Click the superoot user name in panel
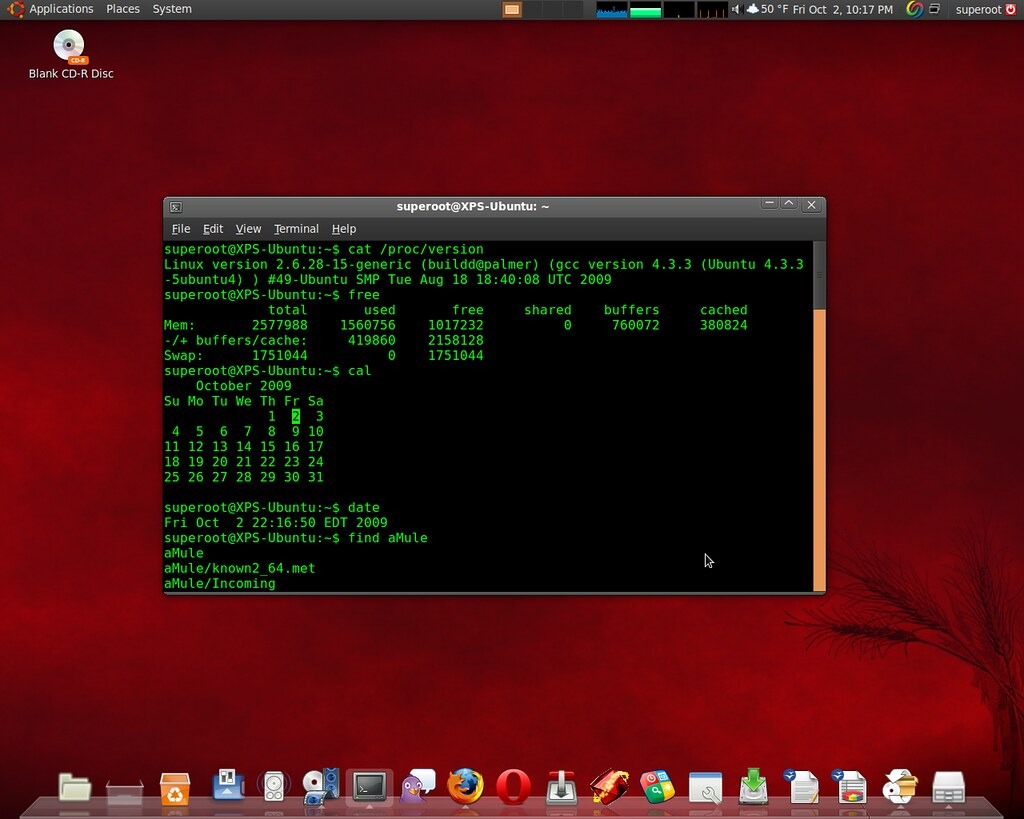Image resolution: width=1024 pixels, height=819 pixels. coord(978,9)
